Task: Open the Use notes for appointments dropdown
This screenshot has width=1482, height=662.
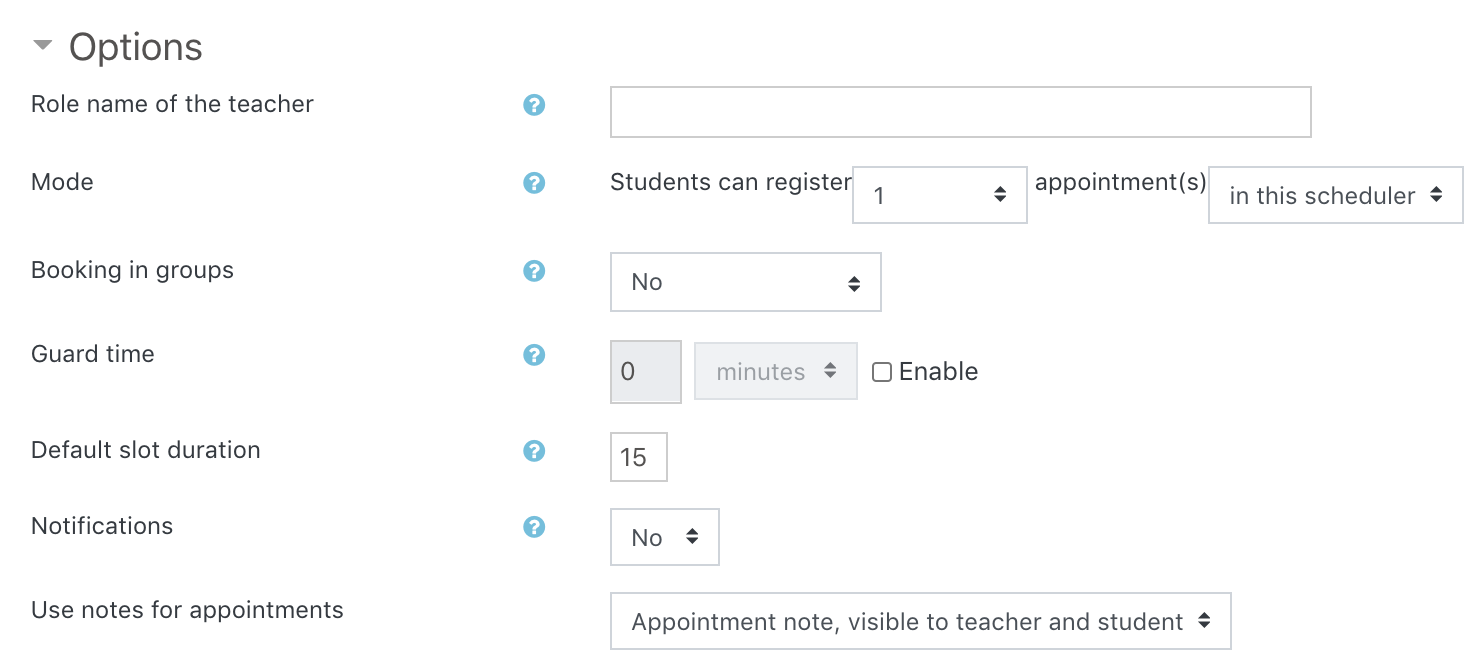Action: 920,622
